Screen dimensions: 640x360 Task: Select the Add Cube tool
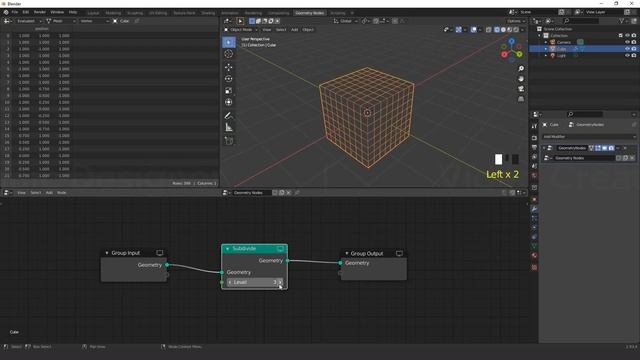pos(229,141)
